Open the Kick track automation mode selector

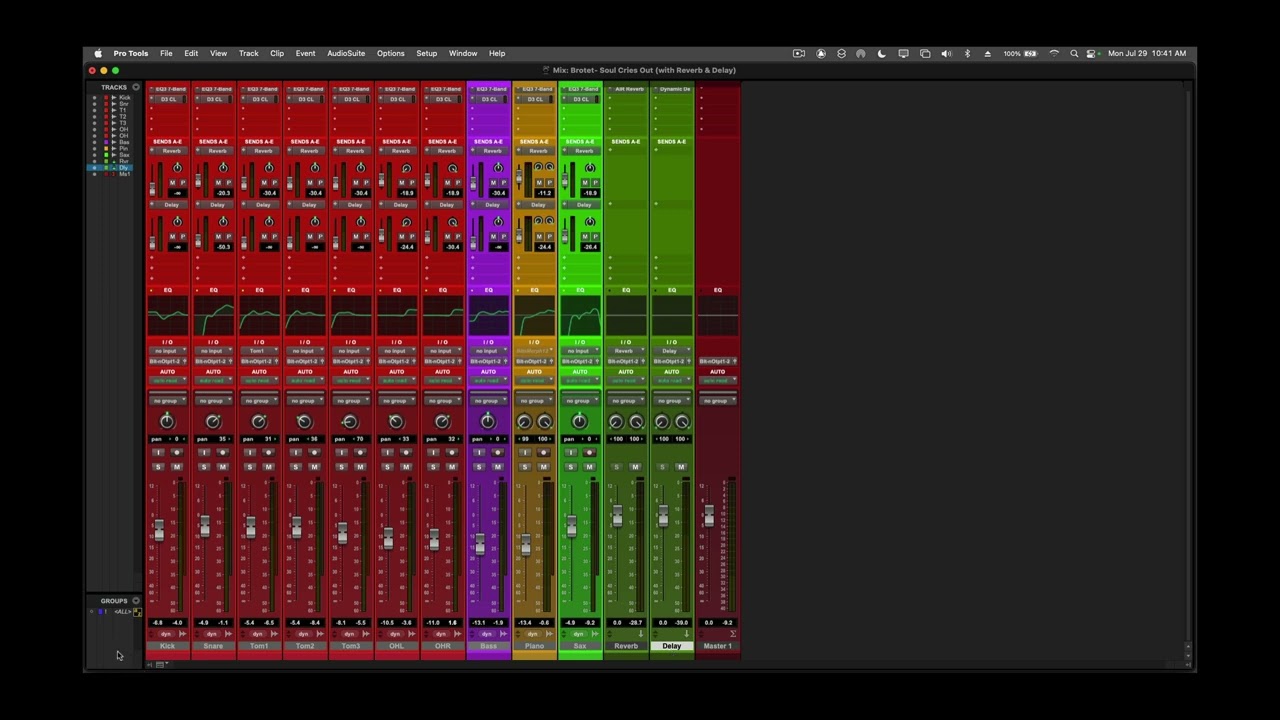(167, 381)
